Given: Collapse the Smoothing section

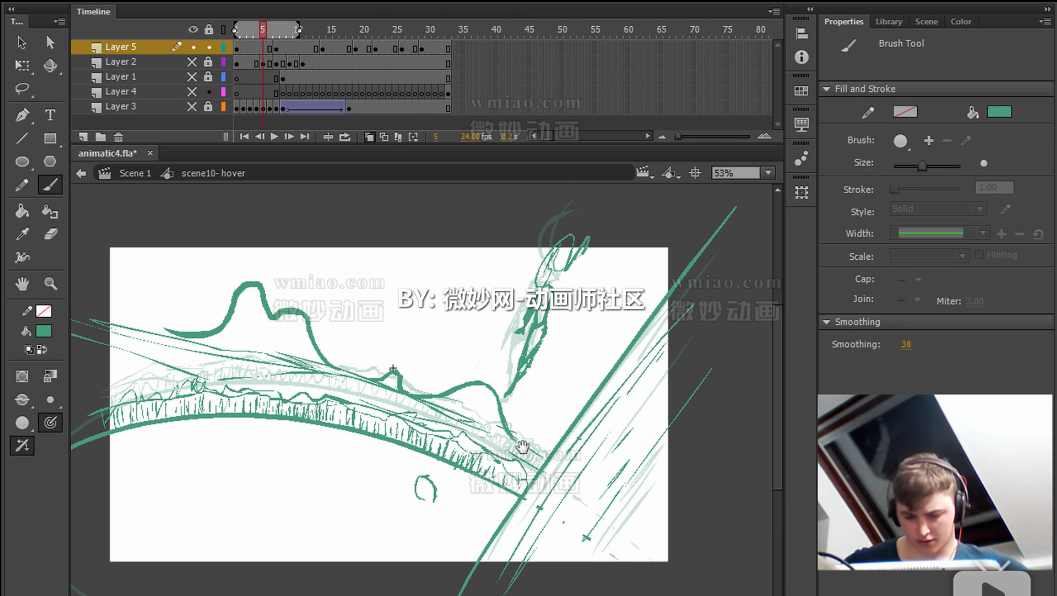Looking at the screenshot, I should tap(826, 322).
